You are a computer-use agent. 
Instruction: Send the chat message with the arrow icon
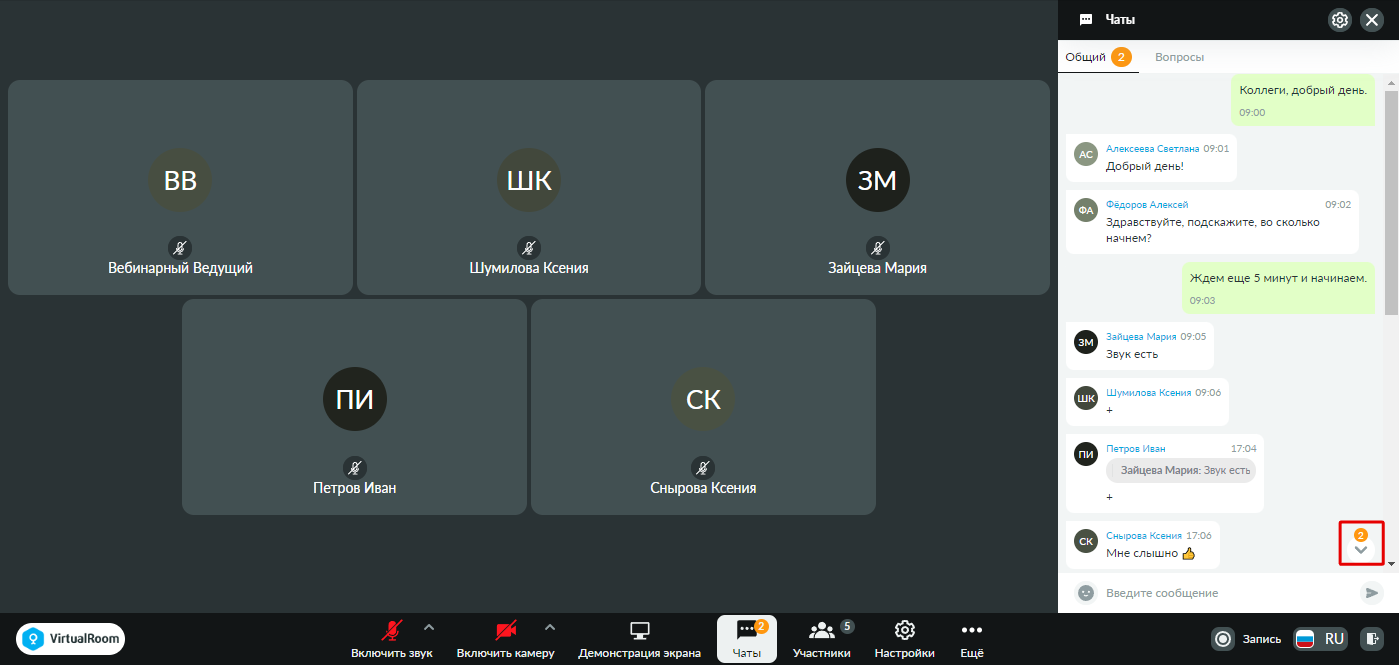pyautogui.click(x=1371, y=593)
